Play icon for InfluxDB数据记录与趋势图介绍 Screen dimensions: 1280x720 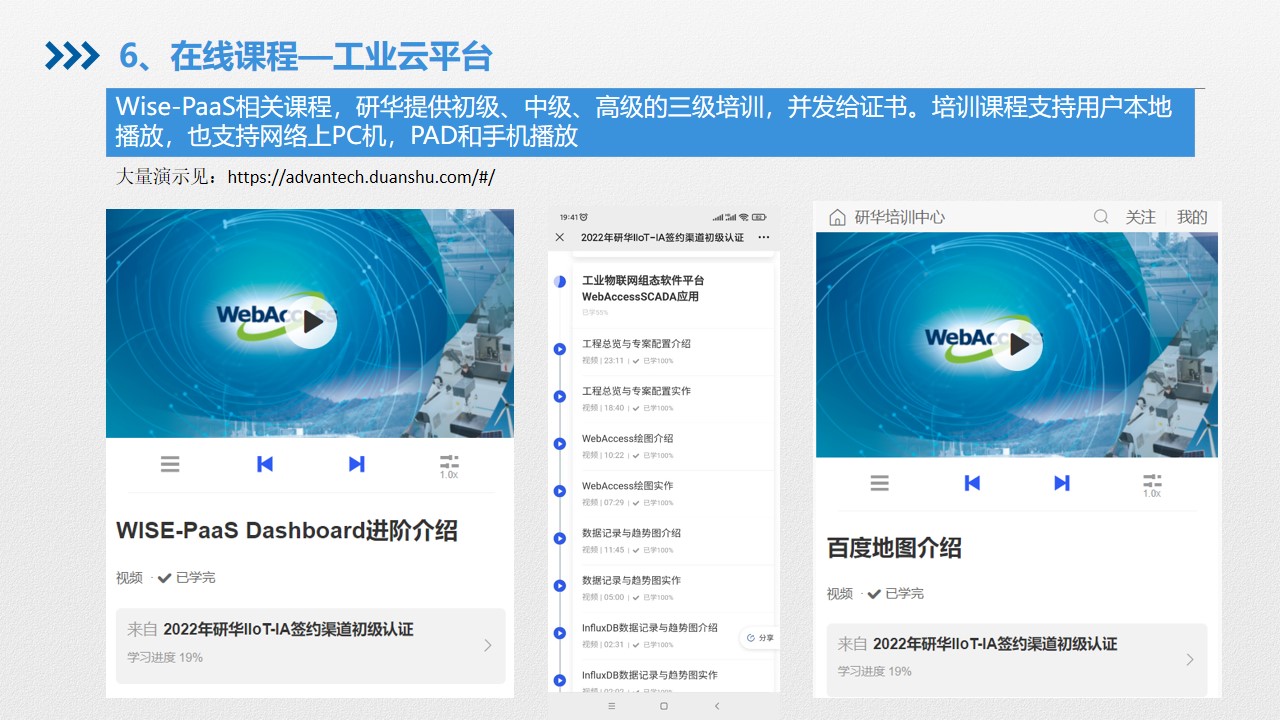[560, 633]
